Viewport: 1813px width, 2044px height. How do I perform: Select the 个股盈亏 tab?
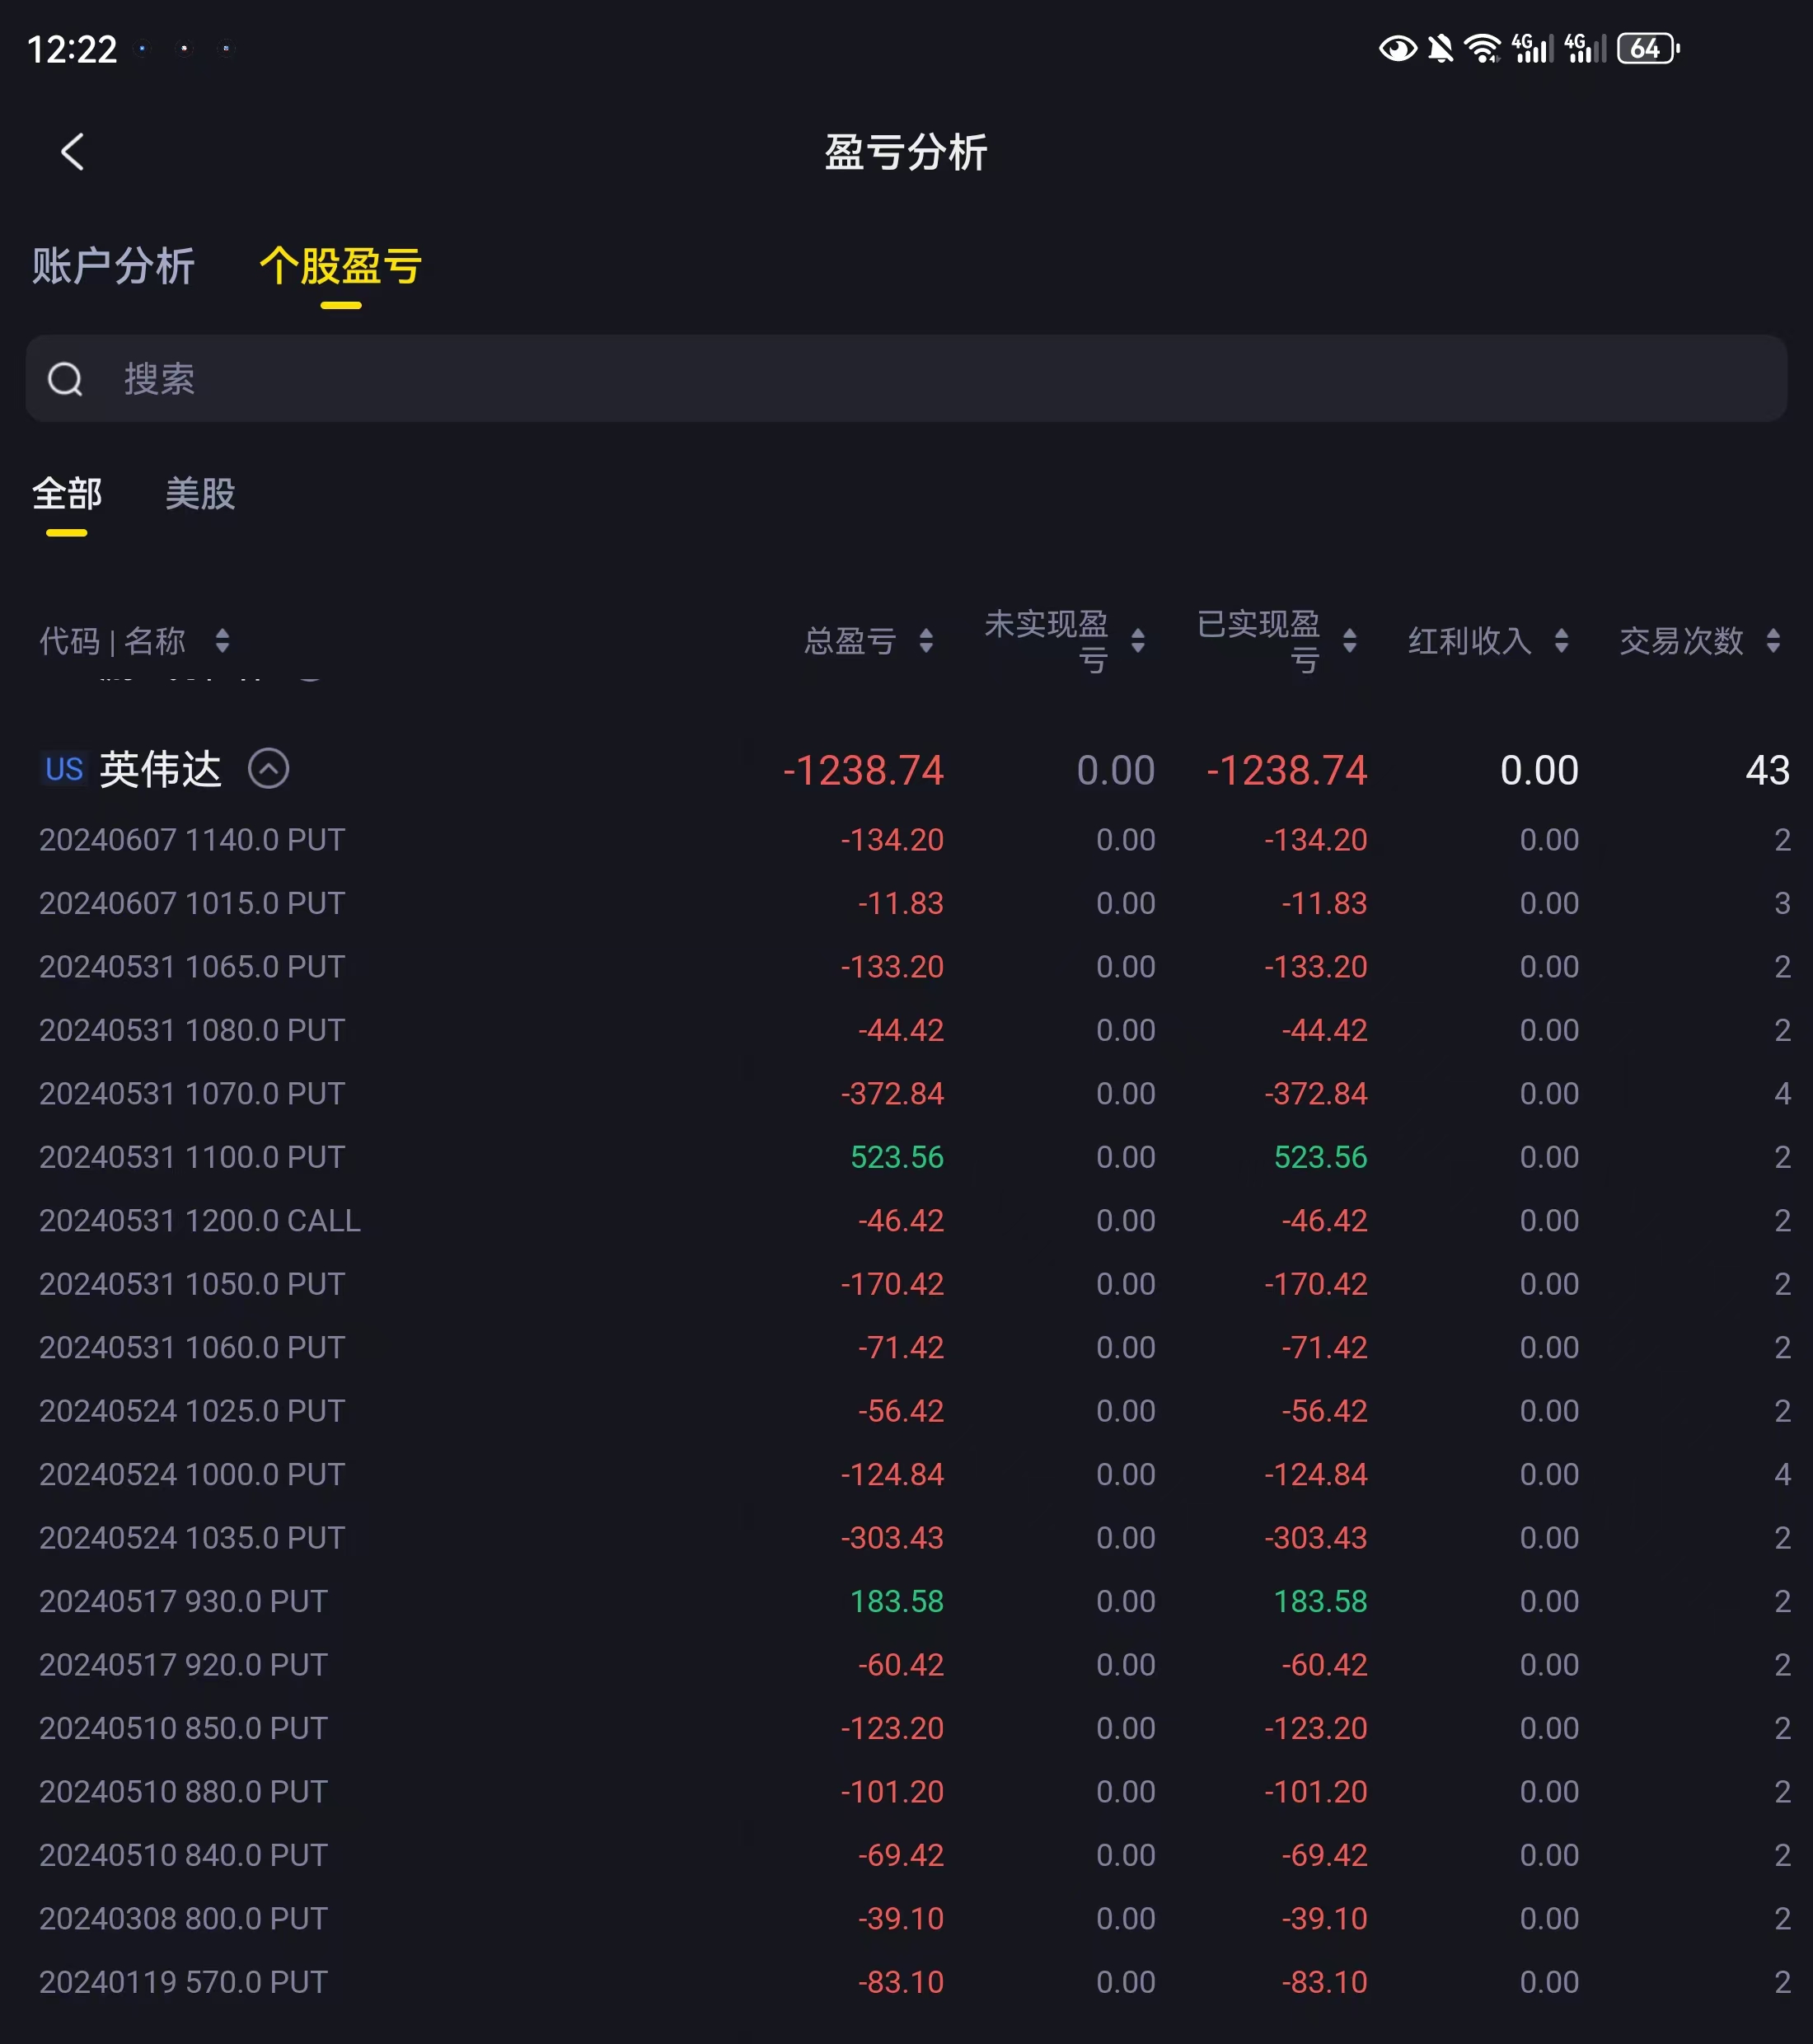tap(340, 267)
